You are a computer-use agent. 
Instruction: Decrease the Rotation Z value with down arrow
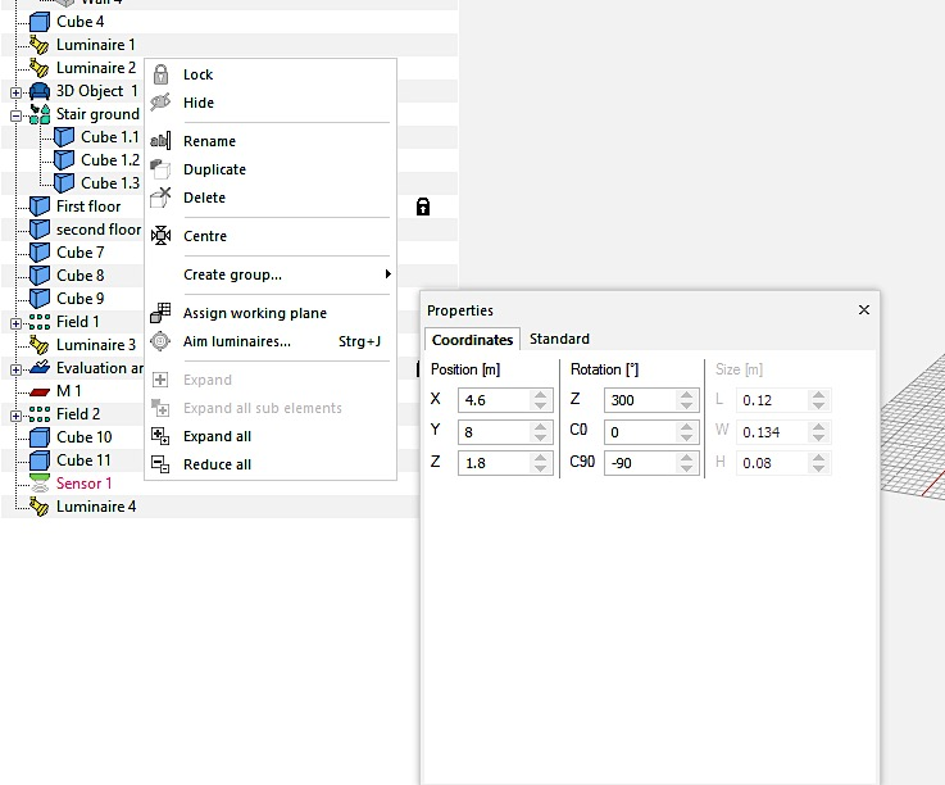click(x=686, y=405)
